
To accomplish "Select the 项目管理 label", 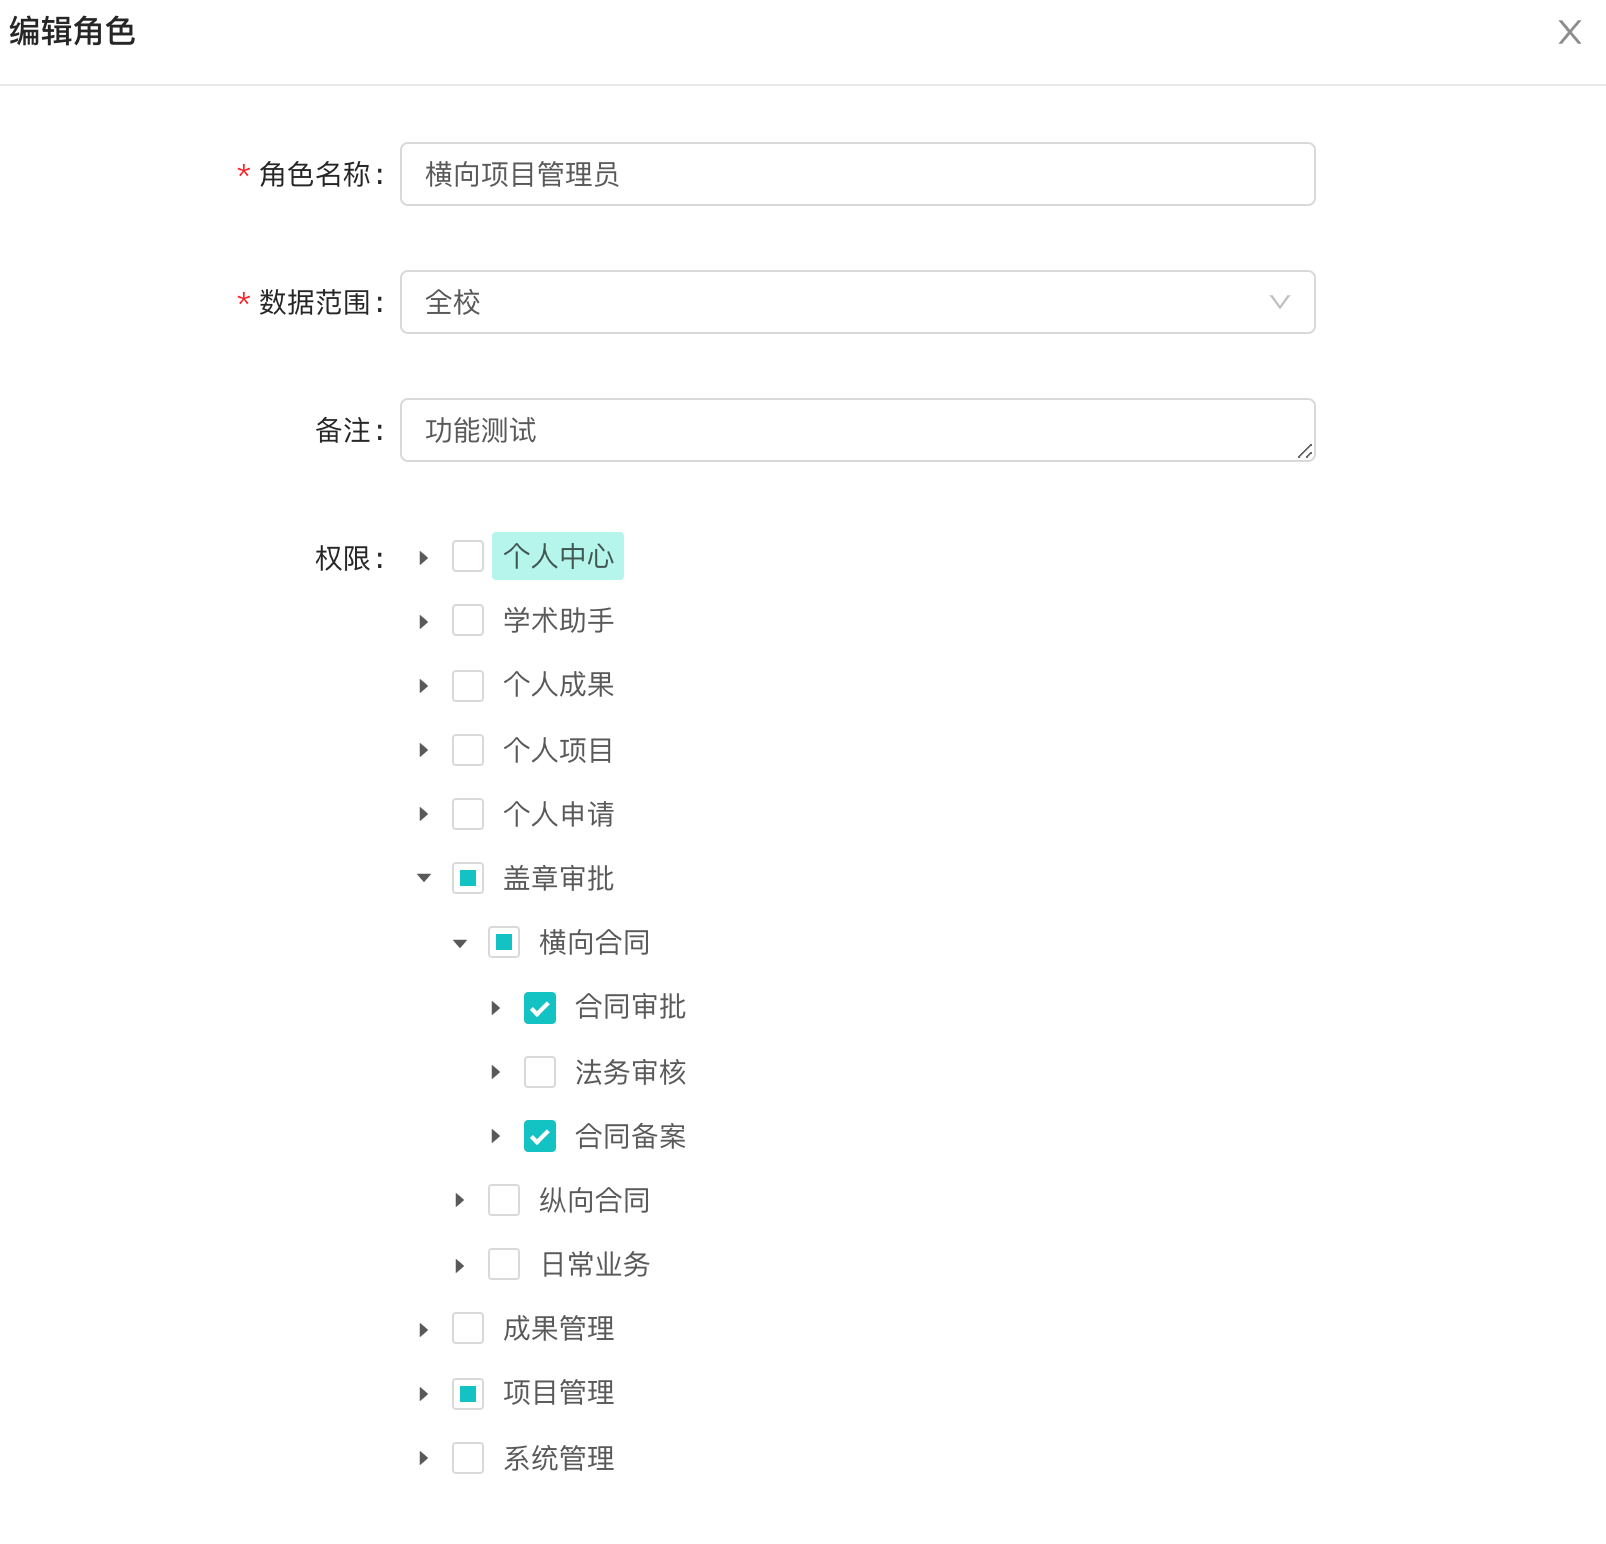I will pos(558,1393).
